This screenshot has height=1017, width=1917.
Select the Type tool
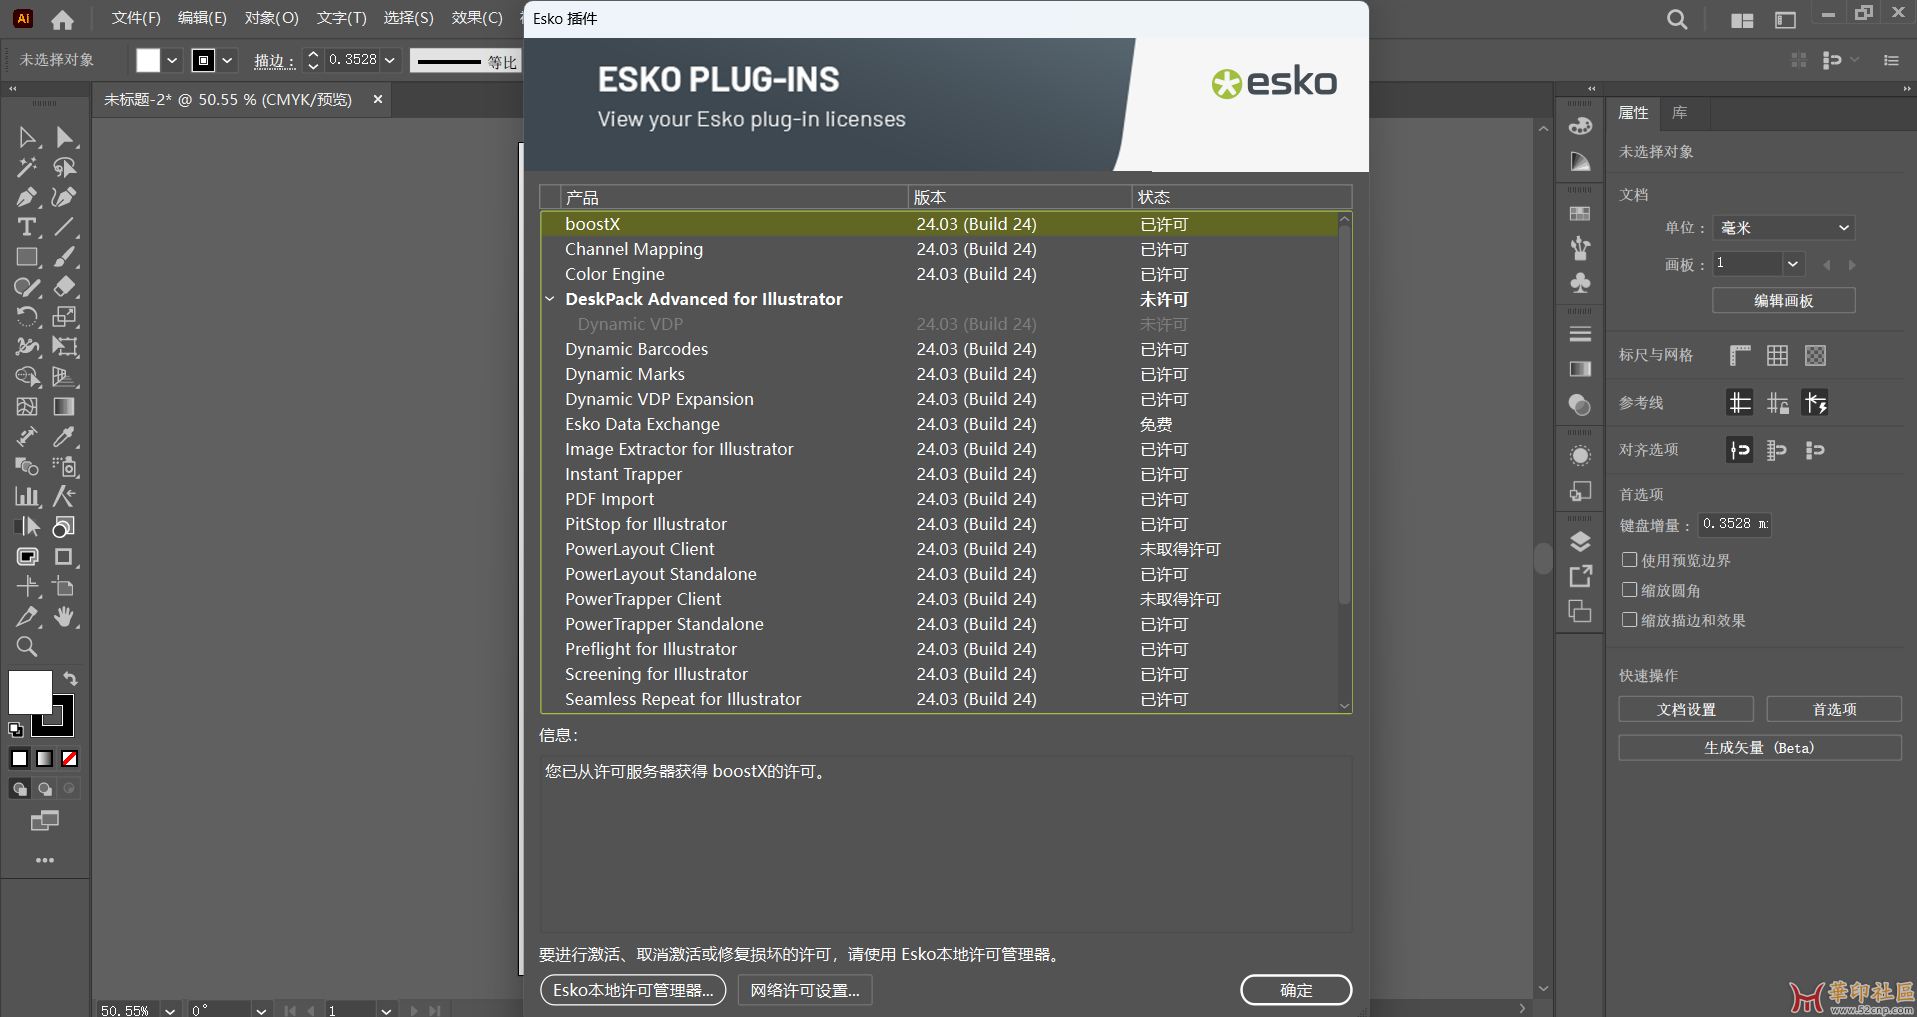point(27,227)
